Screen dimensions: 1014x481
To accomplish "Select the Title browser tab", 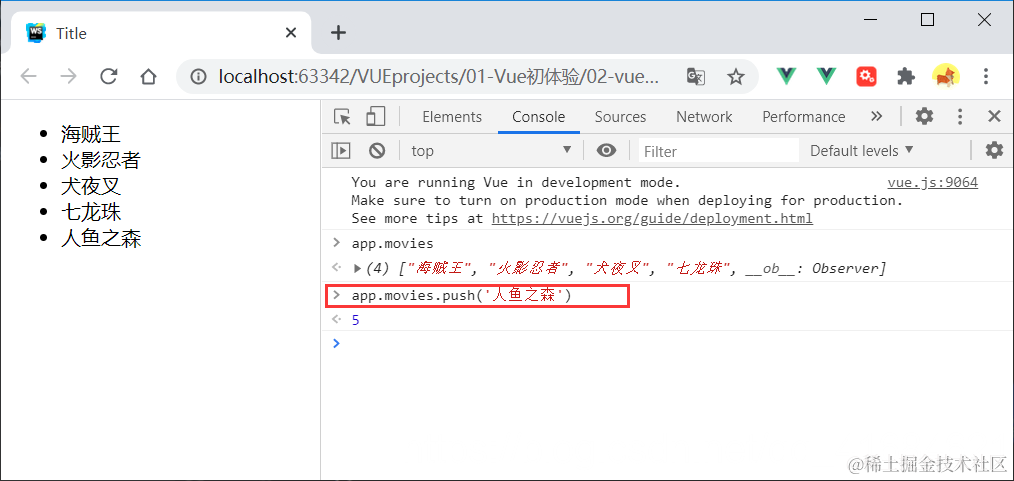I will 162,33.
